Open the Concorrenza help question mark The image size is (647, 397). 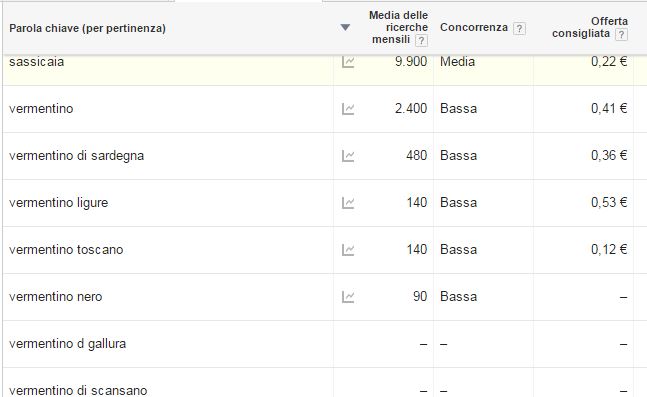tap(519, 28)
